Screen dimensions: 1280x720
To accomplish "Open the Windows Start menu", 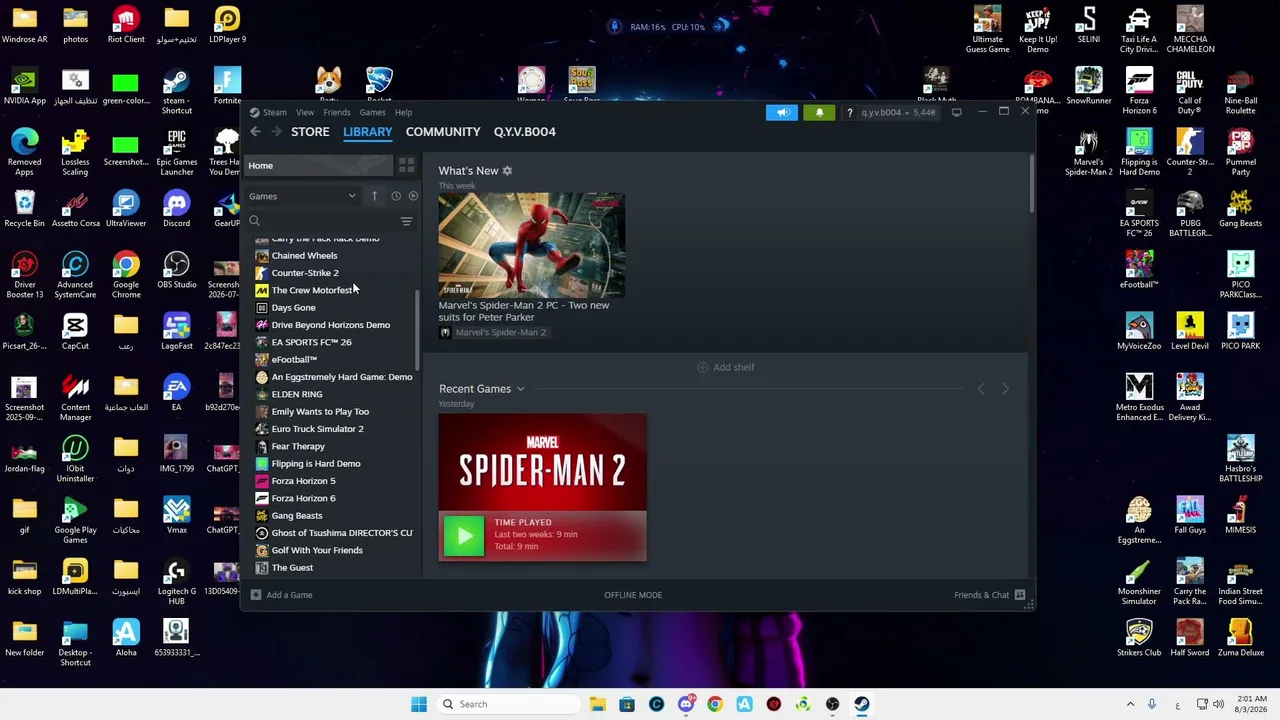I will 419,704.
